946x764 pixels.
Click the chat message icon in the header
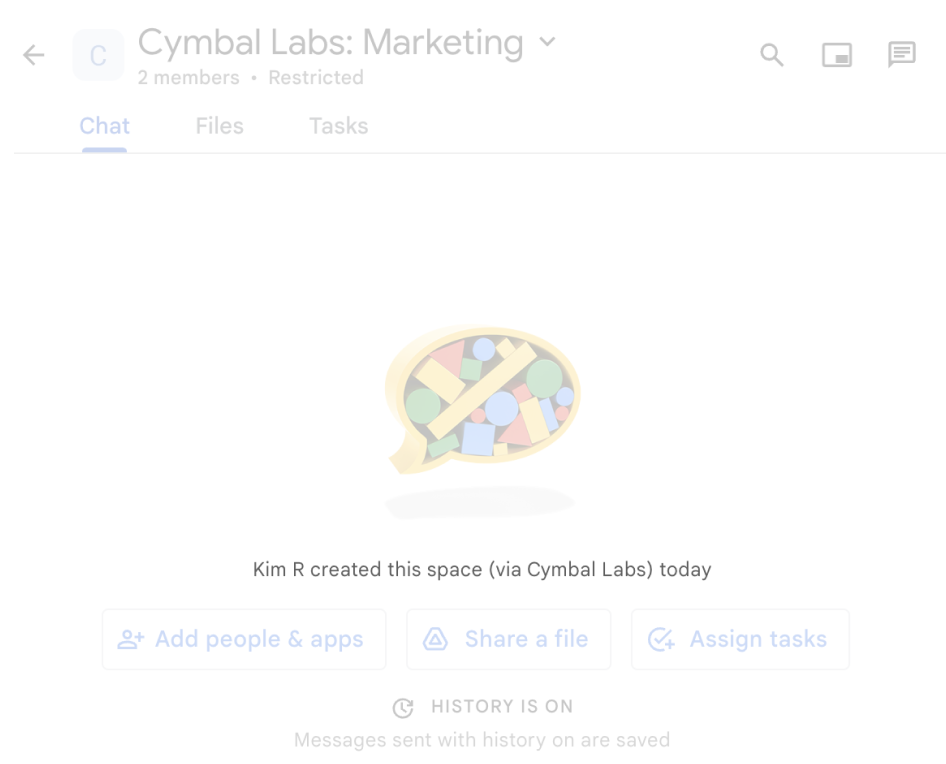[902, 55]
